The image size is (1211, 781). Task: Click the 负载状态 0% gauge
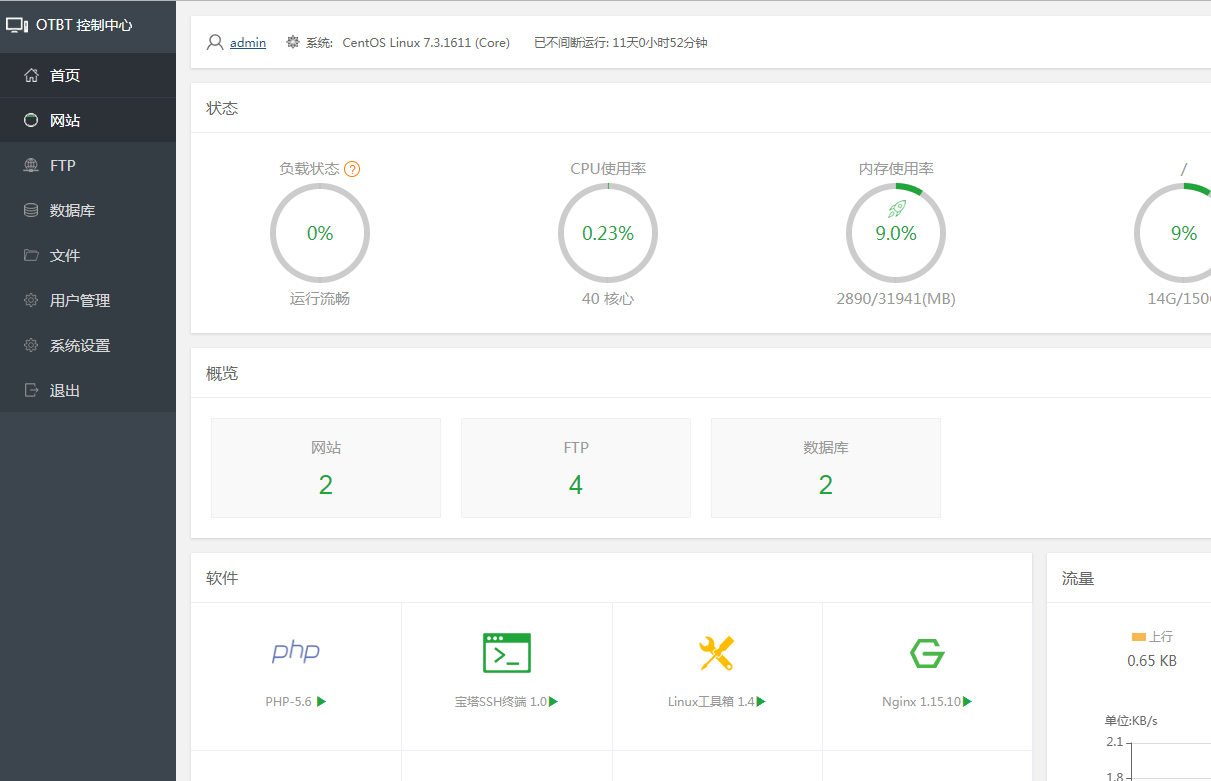[320, 233]
